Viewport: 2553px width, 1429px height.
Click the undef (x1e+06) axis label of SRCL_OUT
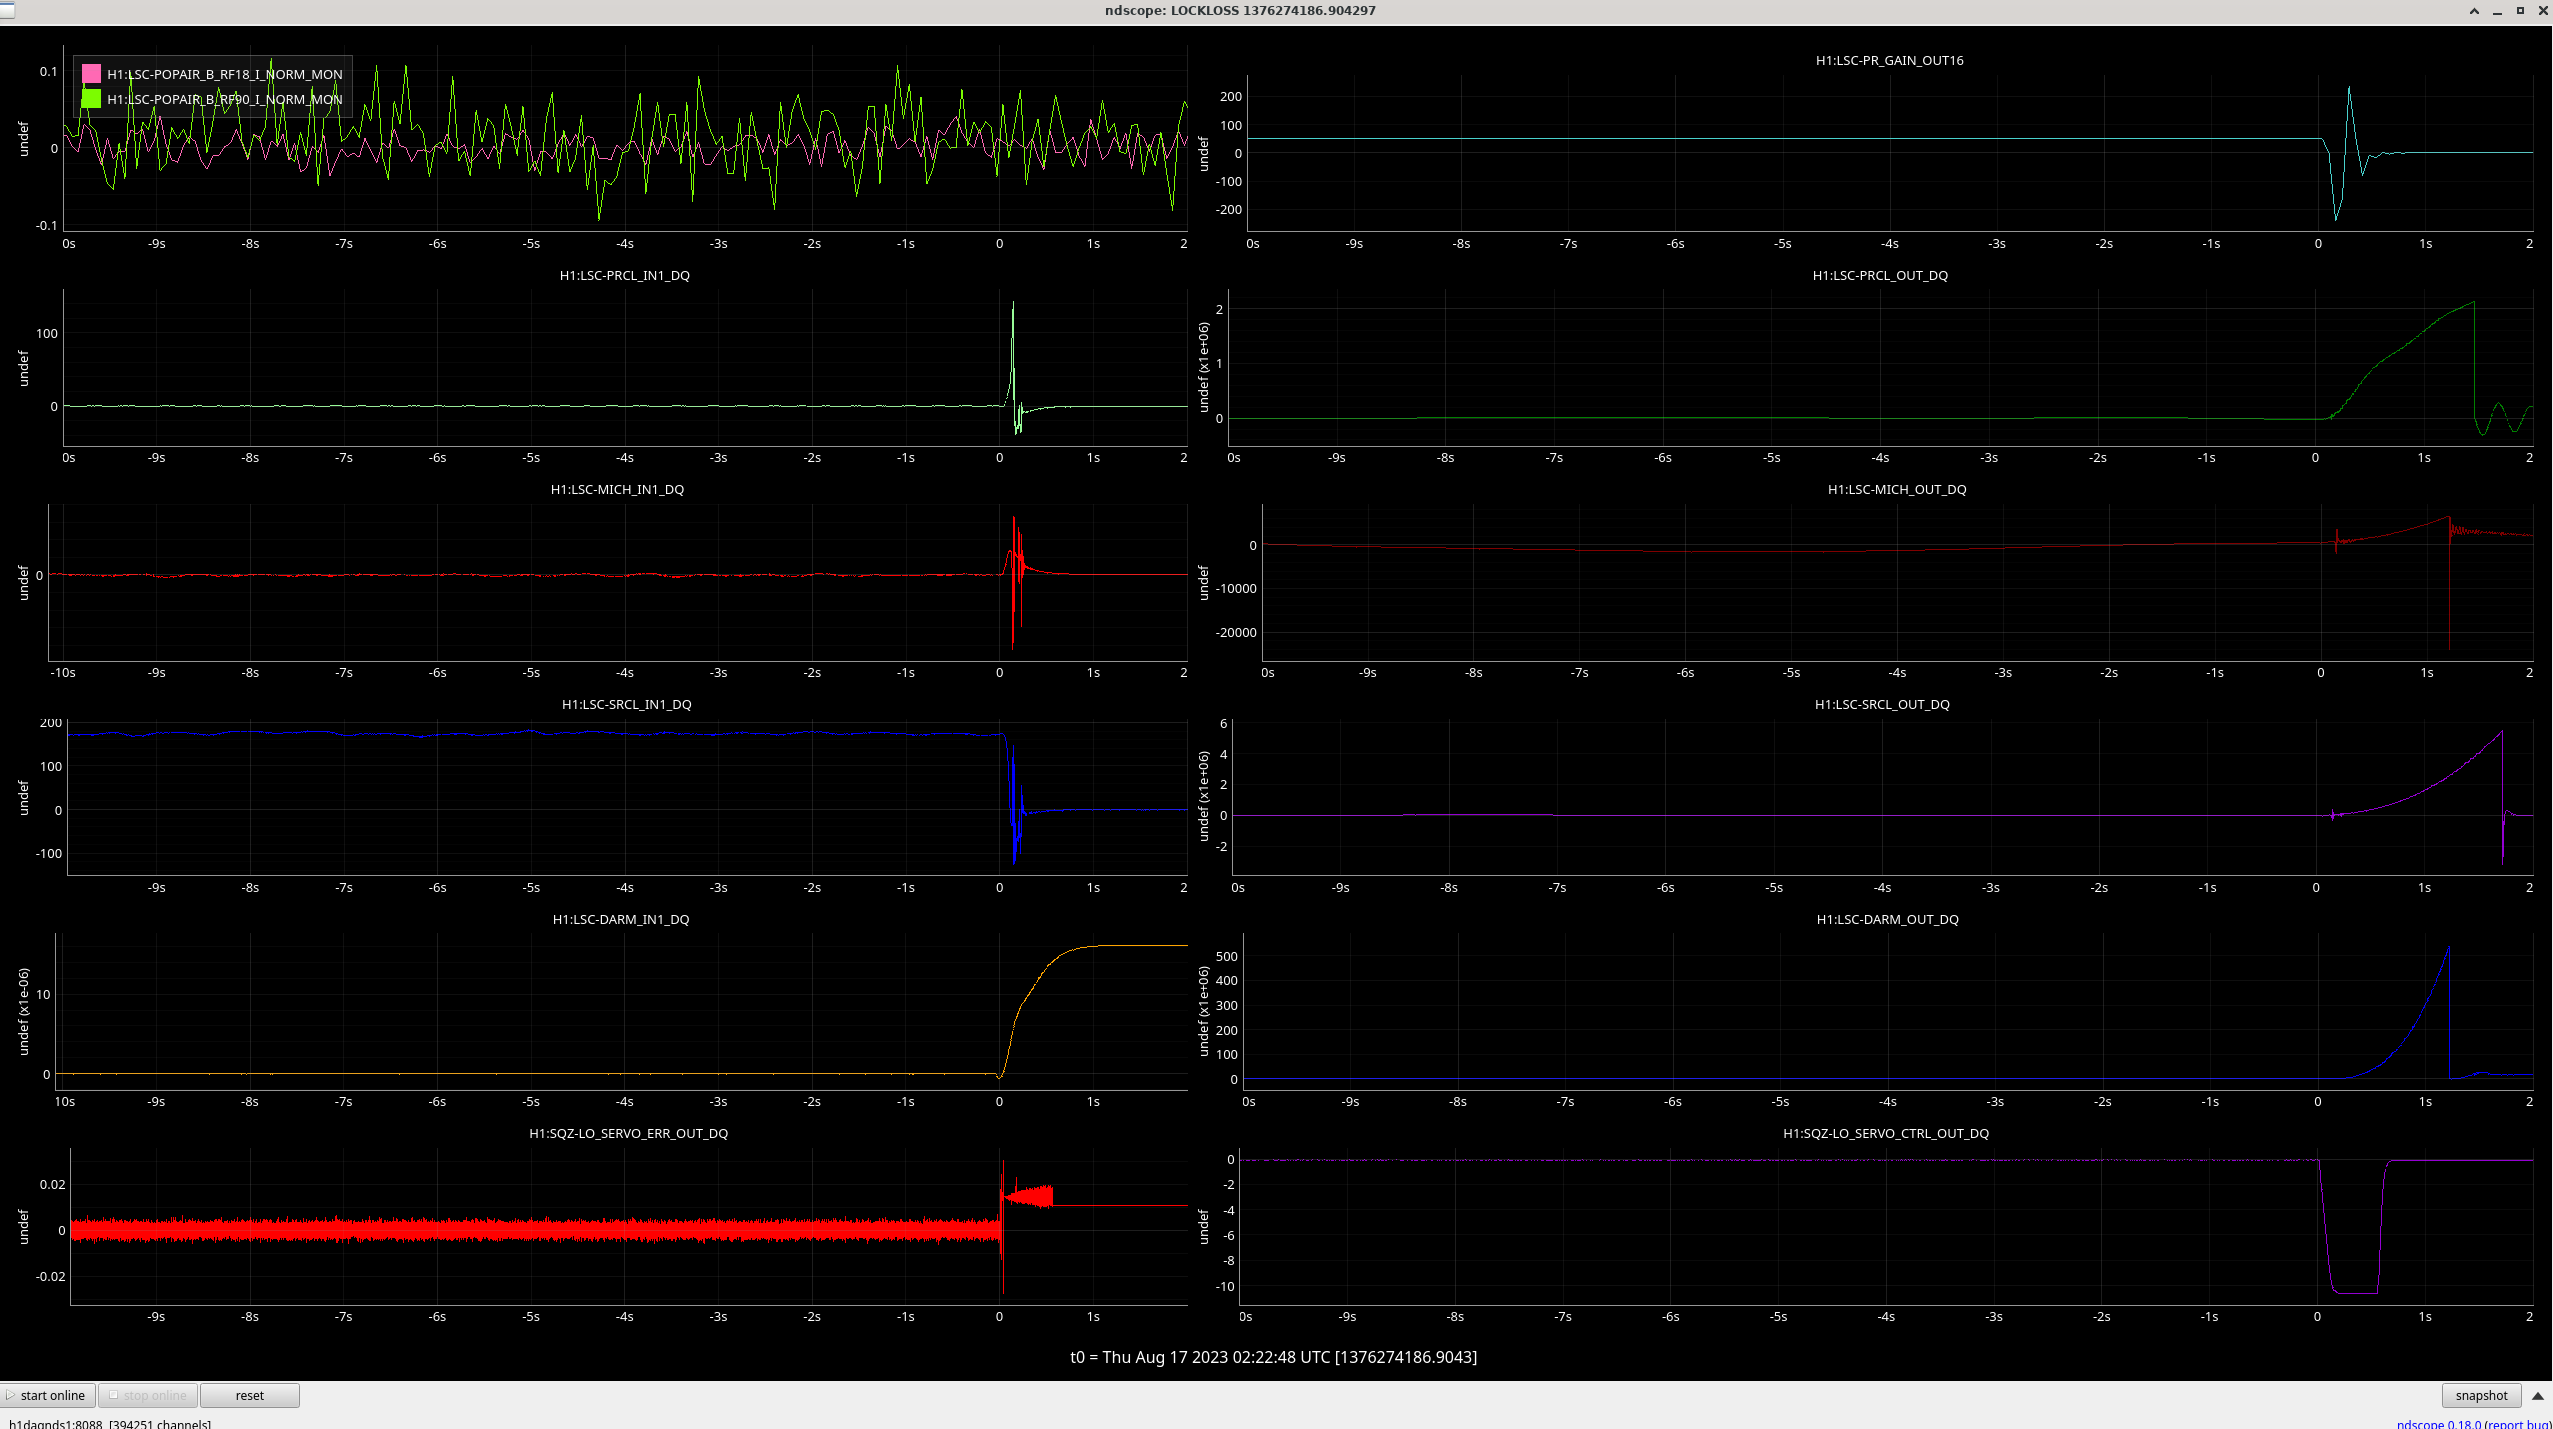[1203, 797]
